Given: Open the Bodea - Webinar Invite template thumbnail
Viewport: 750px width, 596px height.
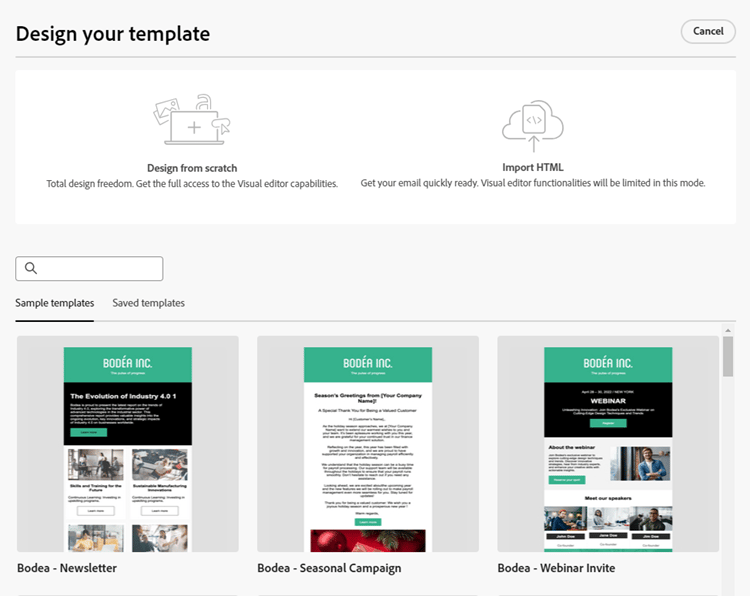Looking at the screenshot, I should pos(608,444).
